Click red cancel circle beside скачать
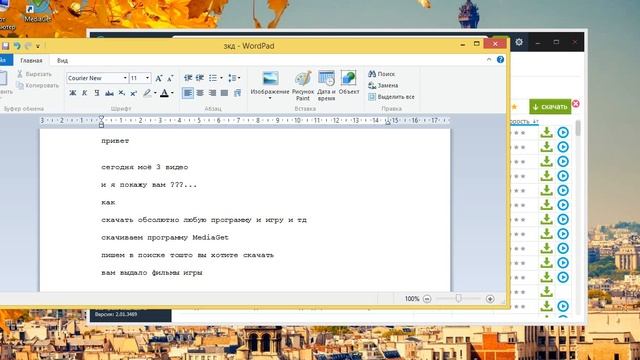This screenshot has width=640, height=360. (x=576, y=104)
